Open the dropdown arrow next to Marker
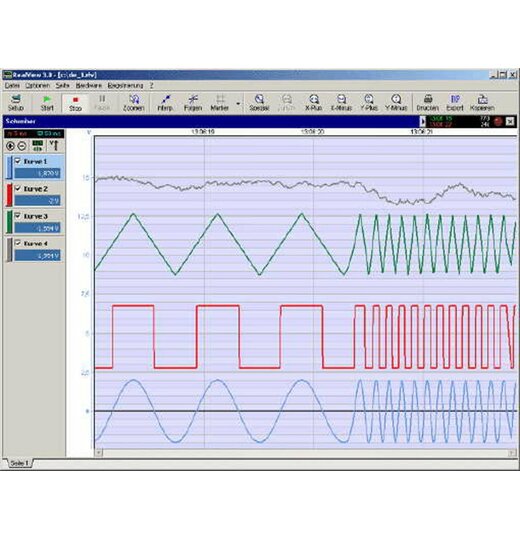520x540 pixels. (238, 103)
